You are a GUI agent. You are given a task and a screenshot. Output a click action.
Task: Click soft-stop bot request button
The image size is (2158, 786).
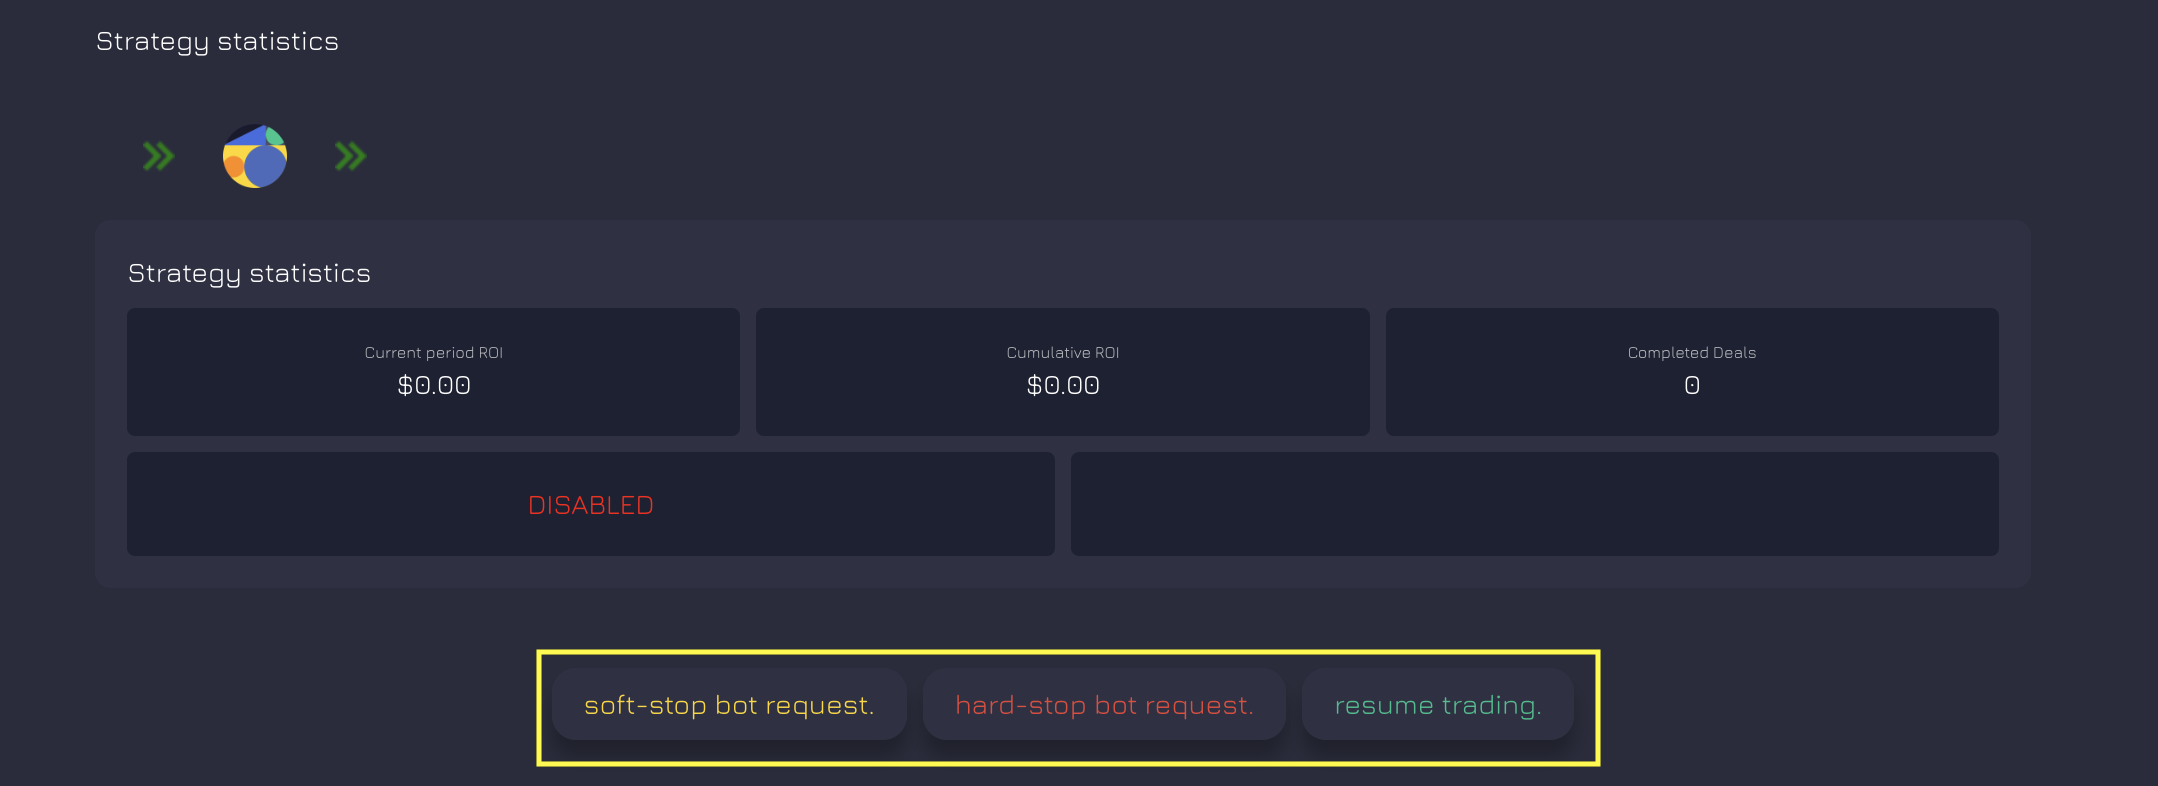coord(729,705)
